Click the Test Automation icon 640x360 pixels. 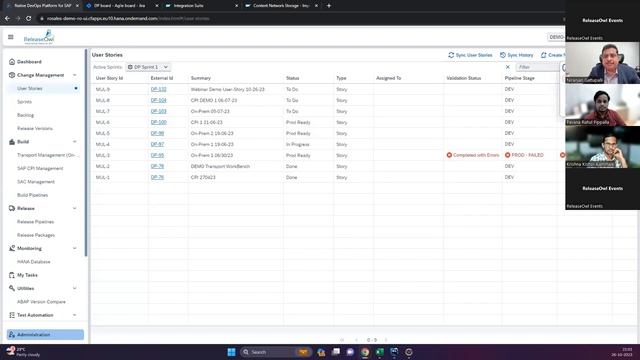pyautogui.click(x=12, y=315)
